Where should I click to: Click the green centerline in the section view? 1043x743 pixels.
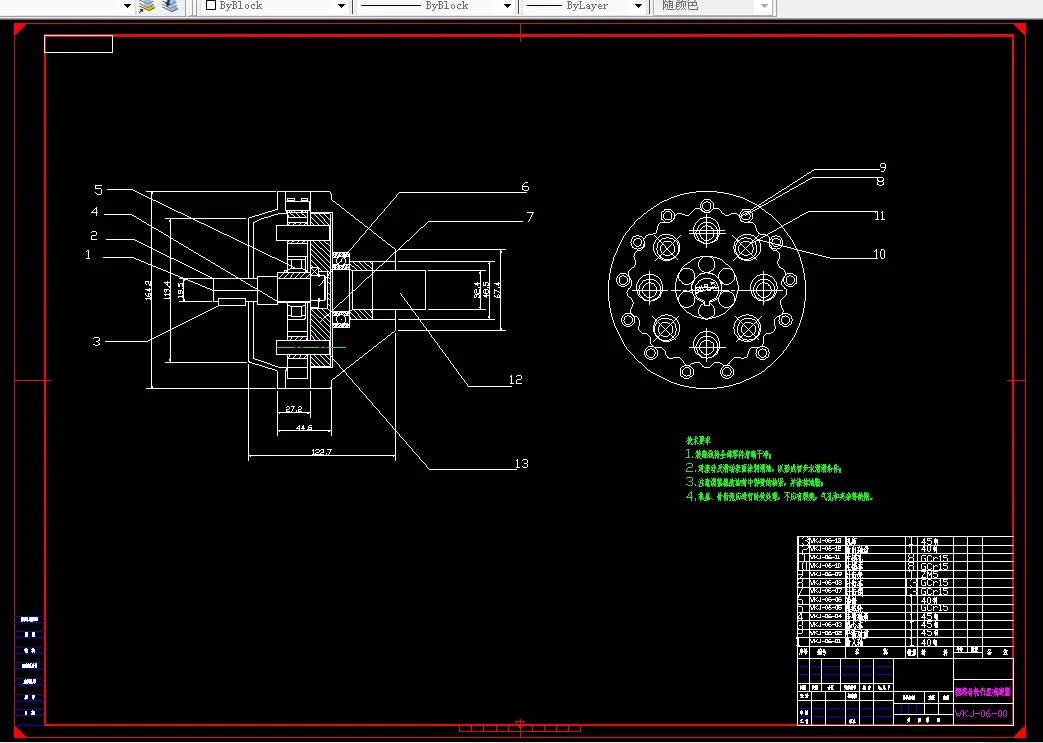[311, 347]
